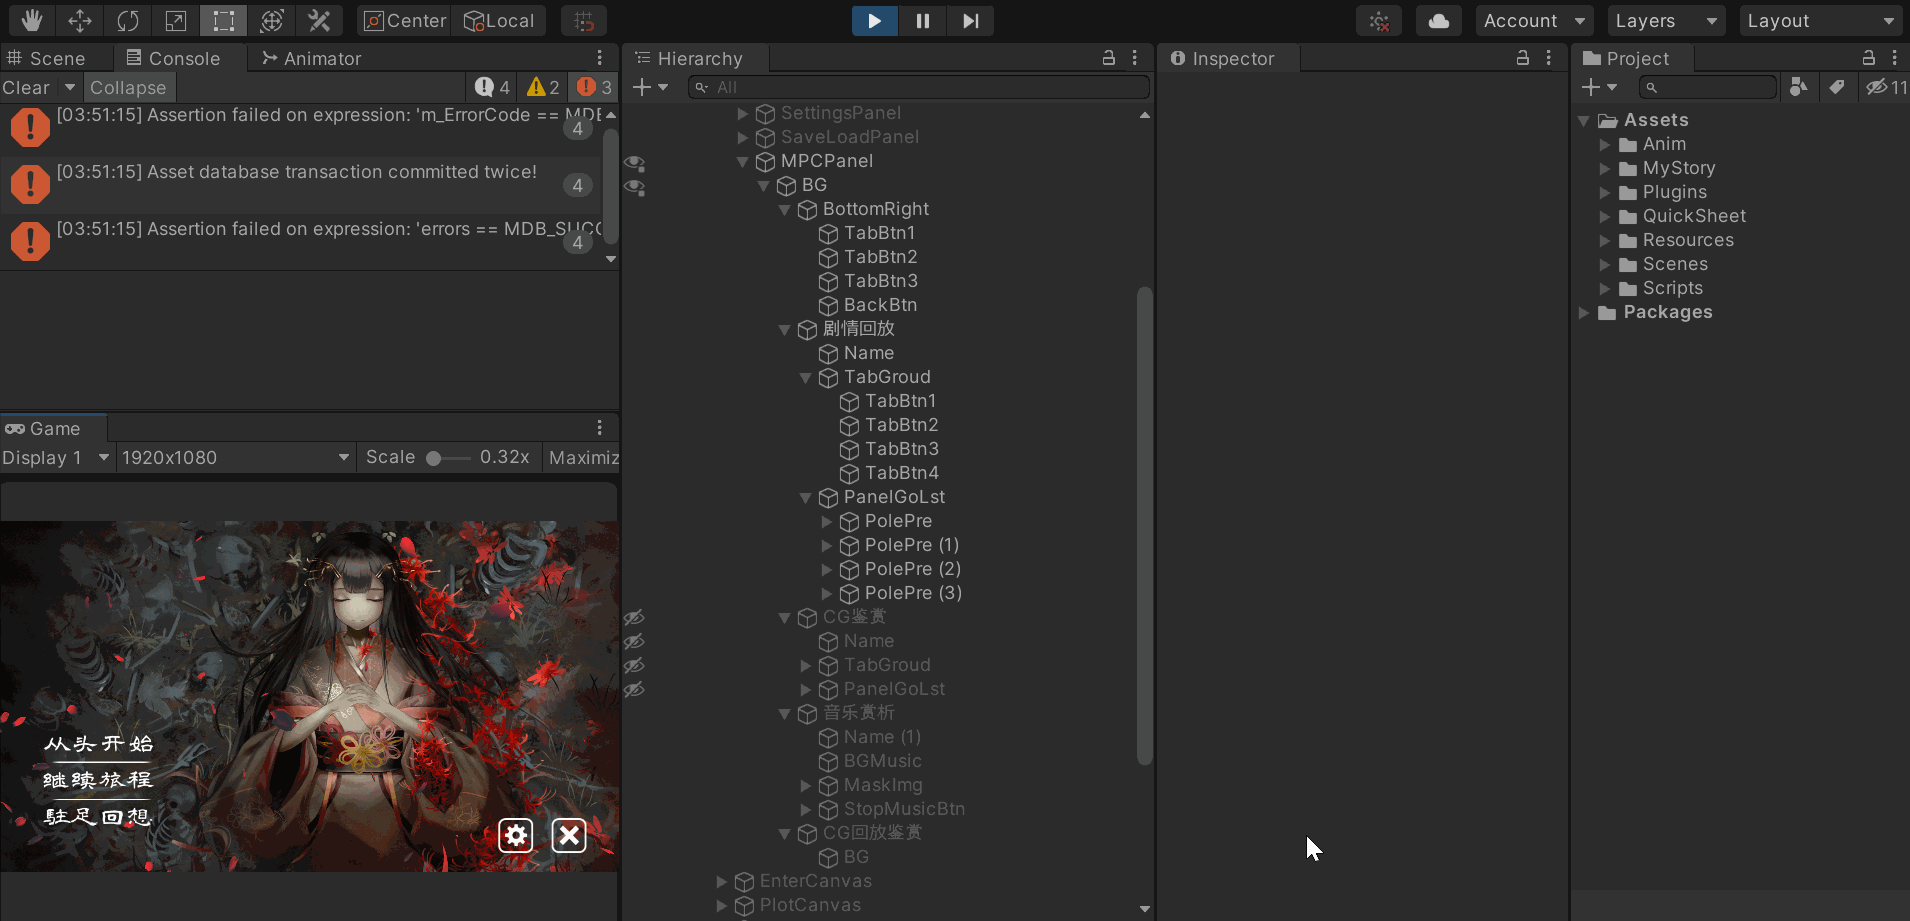
Task: Open collab services icon
Action: [x=1379, y=20]
